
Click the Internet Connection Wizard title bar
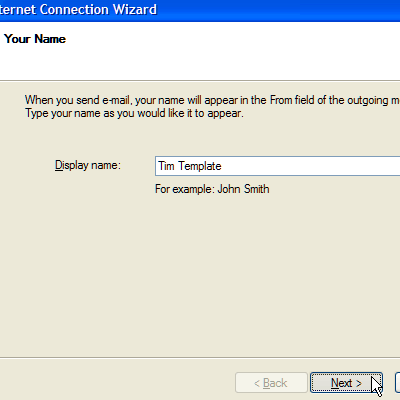click(x=200, y=10)
